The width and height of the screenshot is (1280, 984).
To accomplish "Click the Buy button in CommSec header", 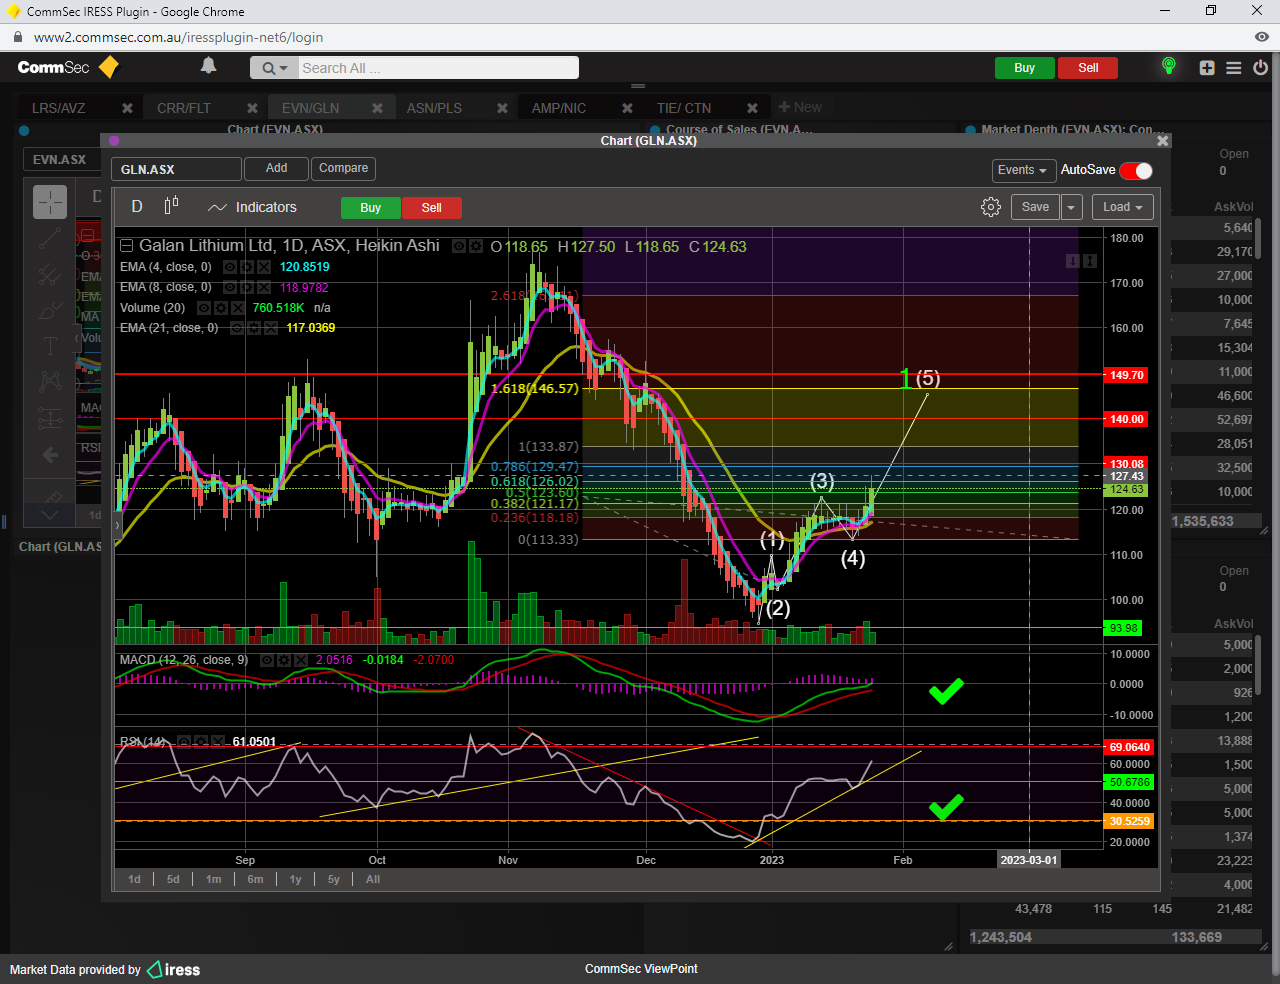I will click(1024, 68).
